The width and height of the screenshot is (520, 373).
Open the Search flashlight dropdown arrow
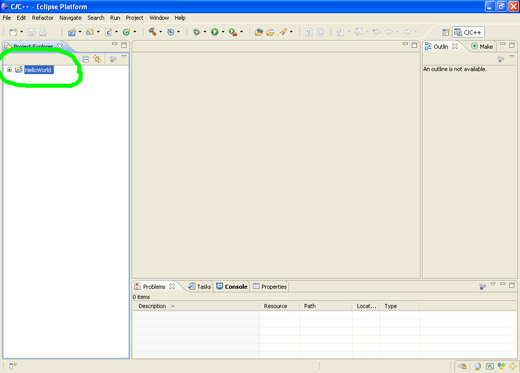(x=291, y=32)
